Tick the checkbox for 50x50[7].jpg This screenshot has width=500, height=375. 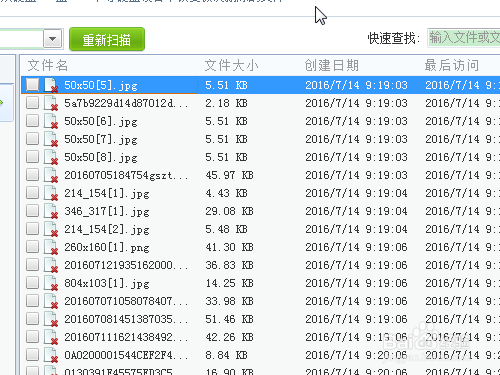coord(33,139)
